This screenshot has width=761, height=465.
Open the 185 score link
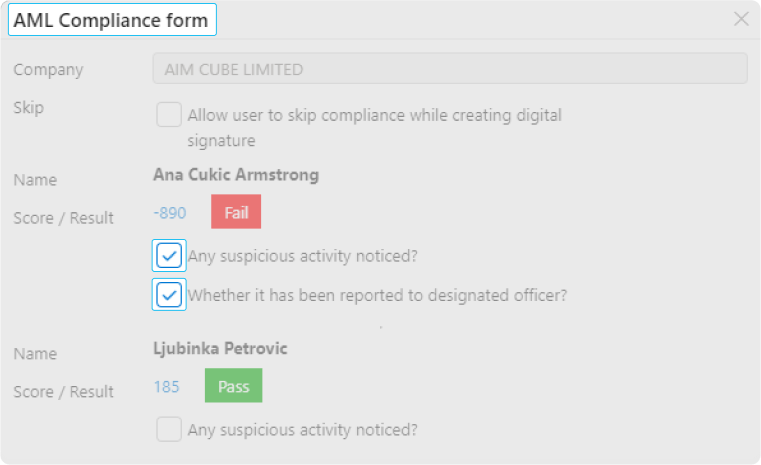[166, 387]
